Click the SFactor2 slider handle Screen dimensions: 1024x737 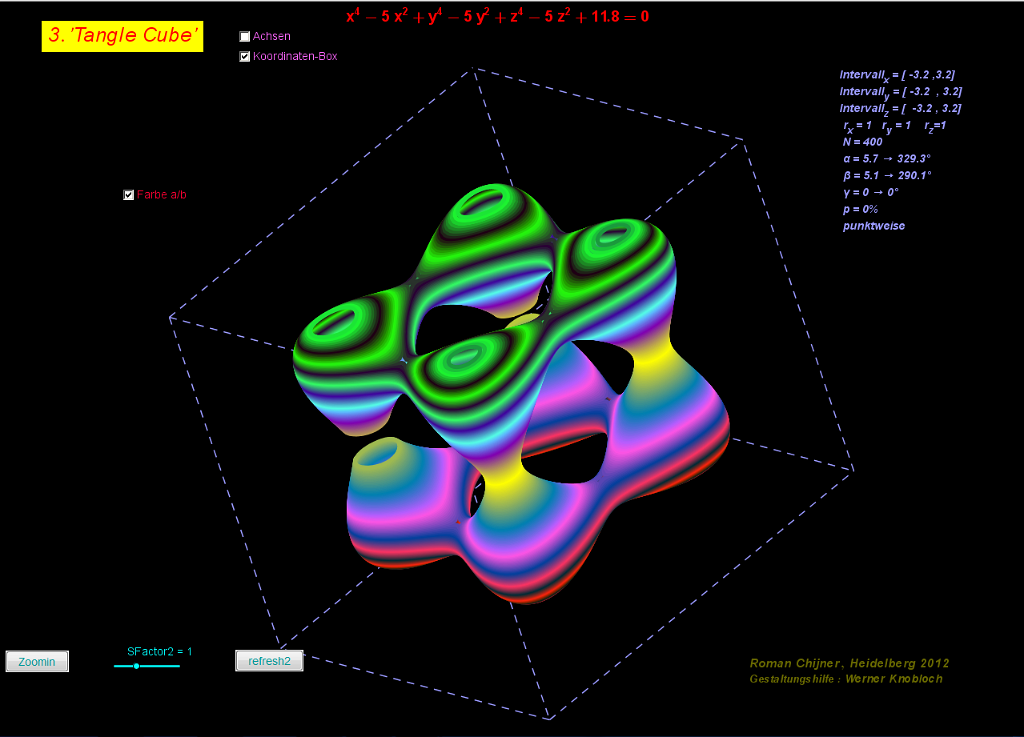136,666
